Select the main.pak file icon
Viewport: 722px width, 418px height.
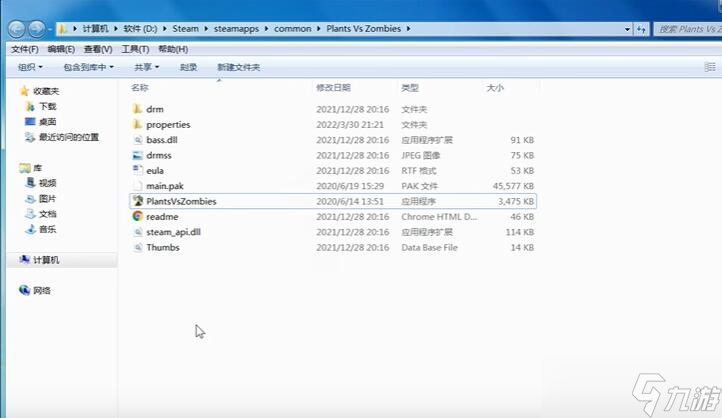click(x=137, y=186)
